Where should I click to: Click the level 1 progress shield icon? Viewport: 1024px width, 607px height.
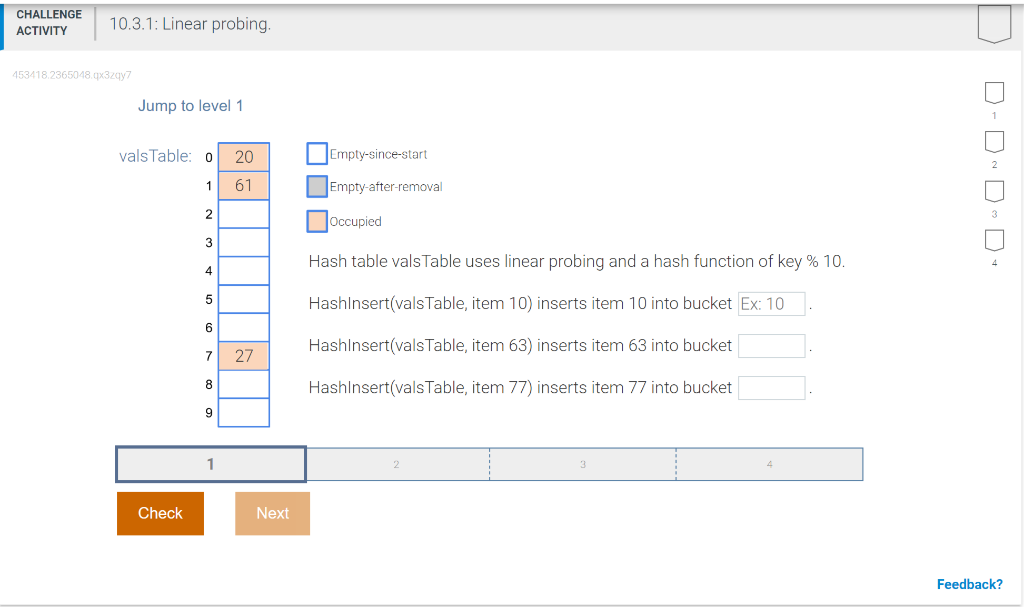(994, 92)
